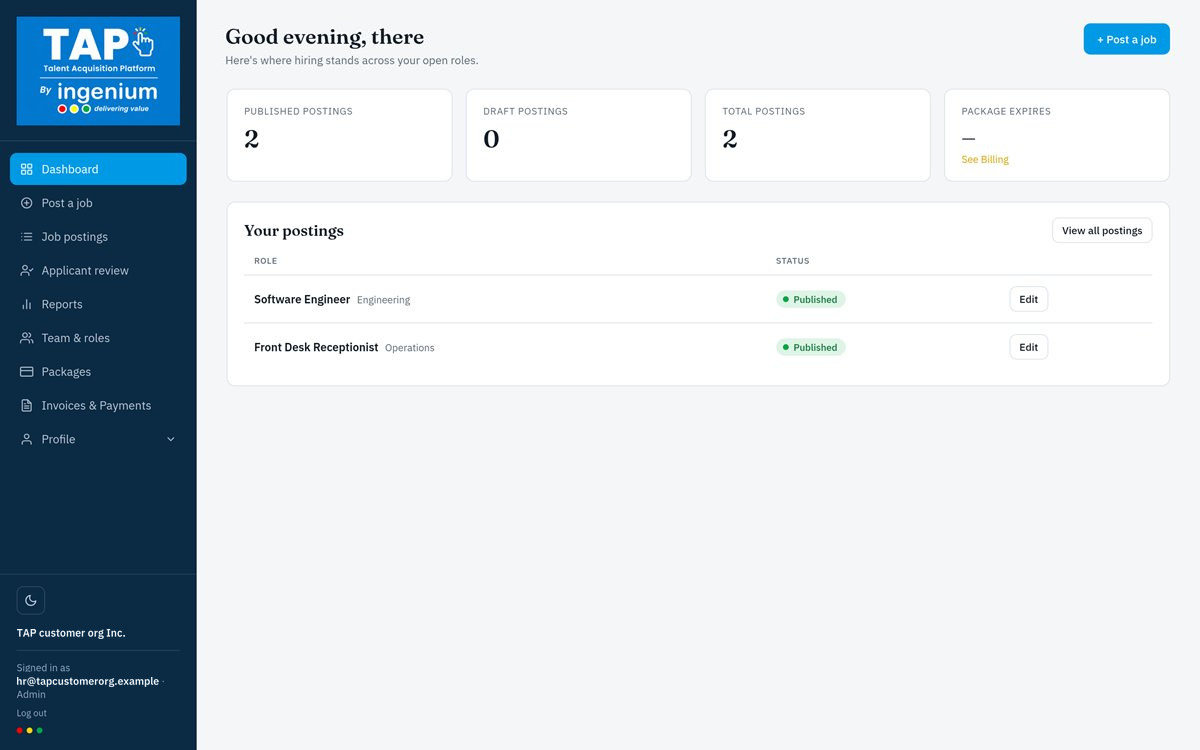Click the Published Postings card
The image size is (1200, 750).
339,135
